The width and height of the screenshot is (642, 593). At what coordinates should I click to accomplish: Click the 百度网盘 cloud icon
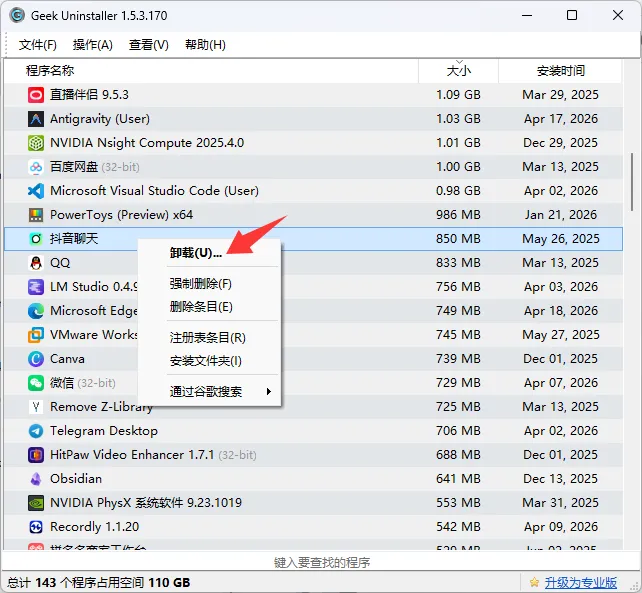click(x=36, y=167)
